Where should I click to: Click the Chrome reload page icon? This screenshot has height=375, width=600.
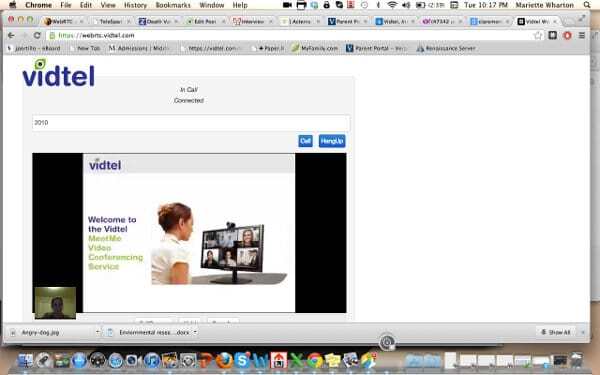click(x=37, y=35)
